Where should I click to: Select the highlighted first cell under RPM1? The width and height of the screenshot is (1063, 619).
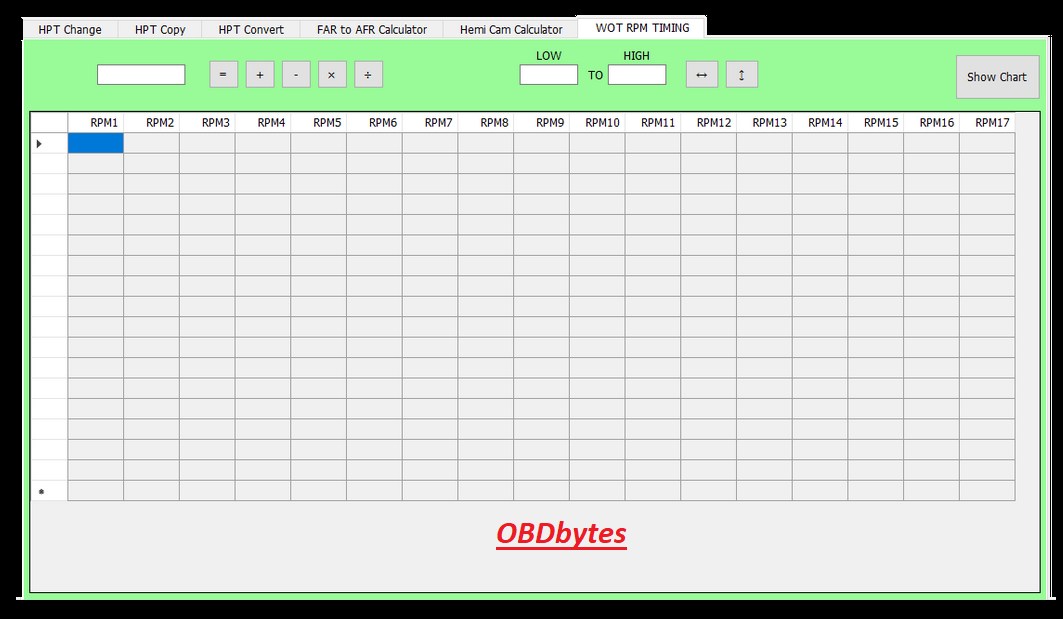(x=96, y=144)
